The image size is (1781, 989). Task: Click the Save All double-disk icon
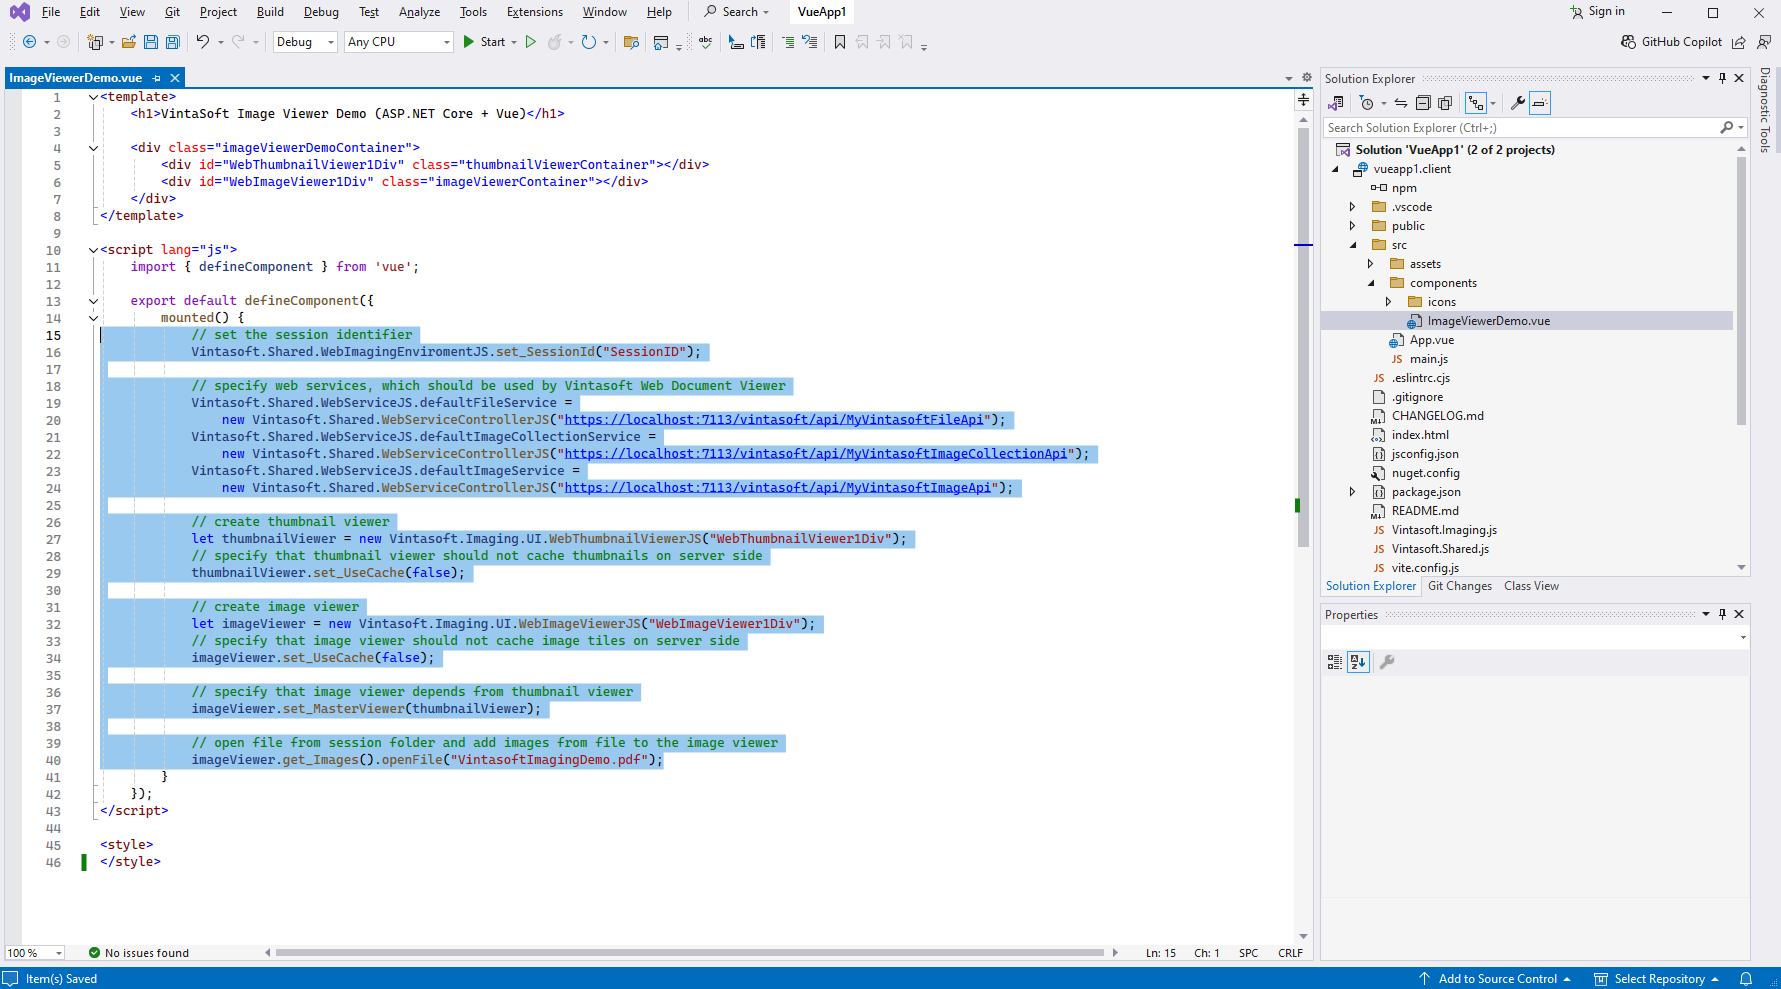173,42
